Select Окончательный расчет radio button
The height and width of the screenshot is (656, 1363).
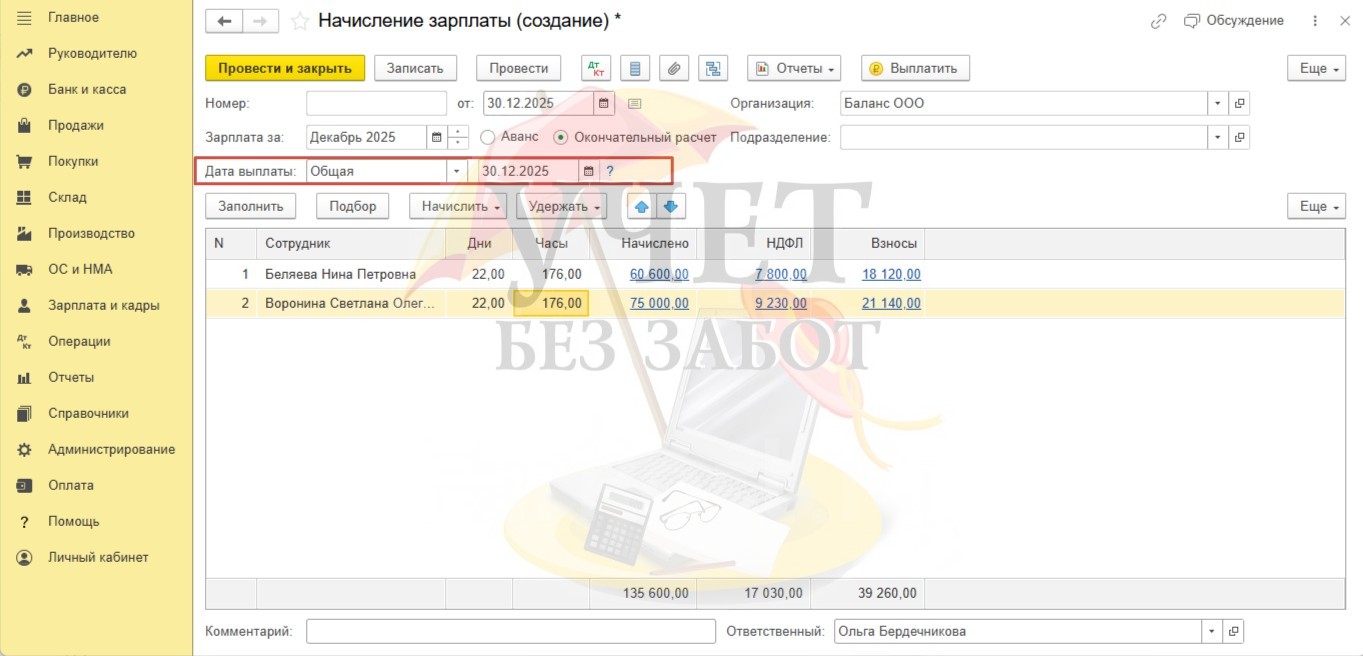coord(560,137)
